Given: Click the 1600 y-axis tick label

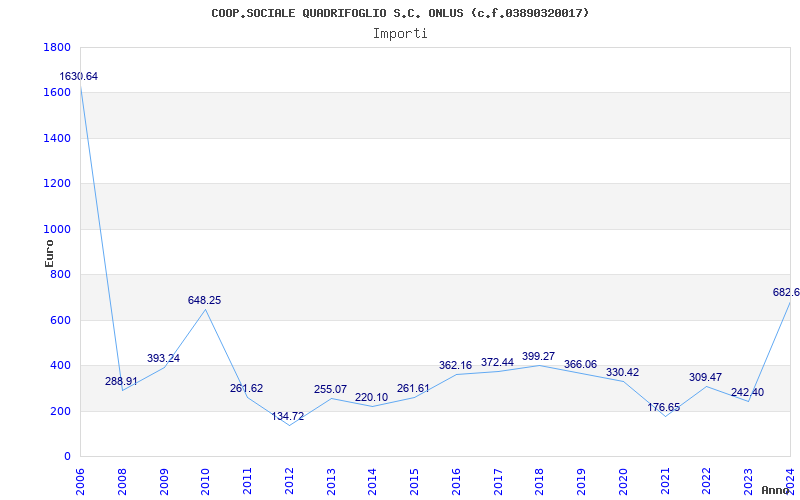Looking at the screenshot, I should 57,92.
